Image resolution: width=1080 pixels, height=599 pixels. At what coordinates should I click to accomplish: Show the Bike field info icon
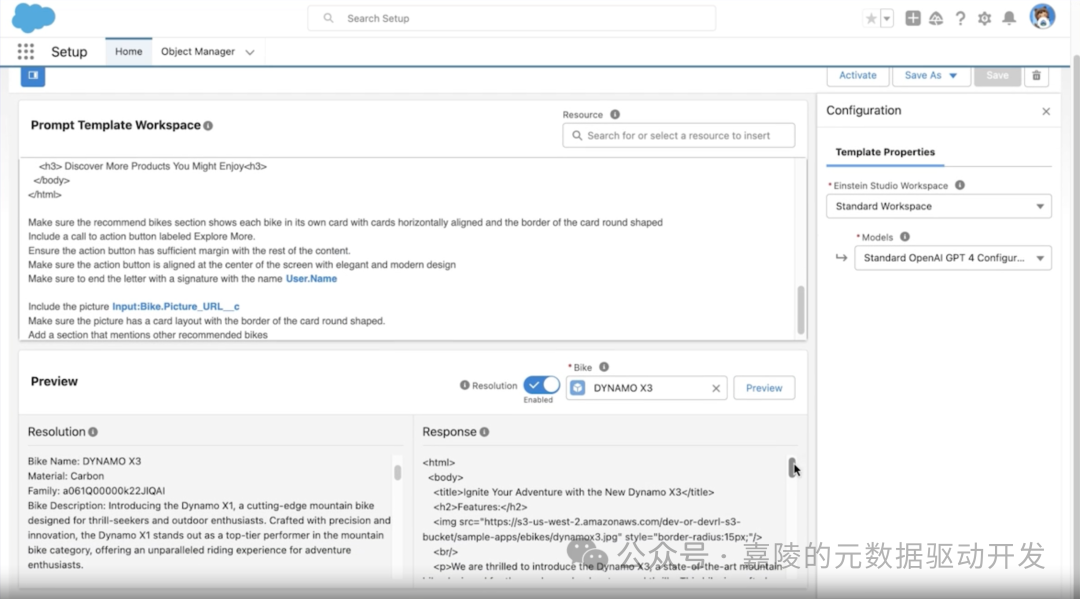604,367
